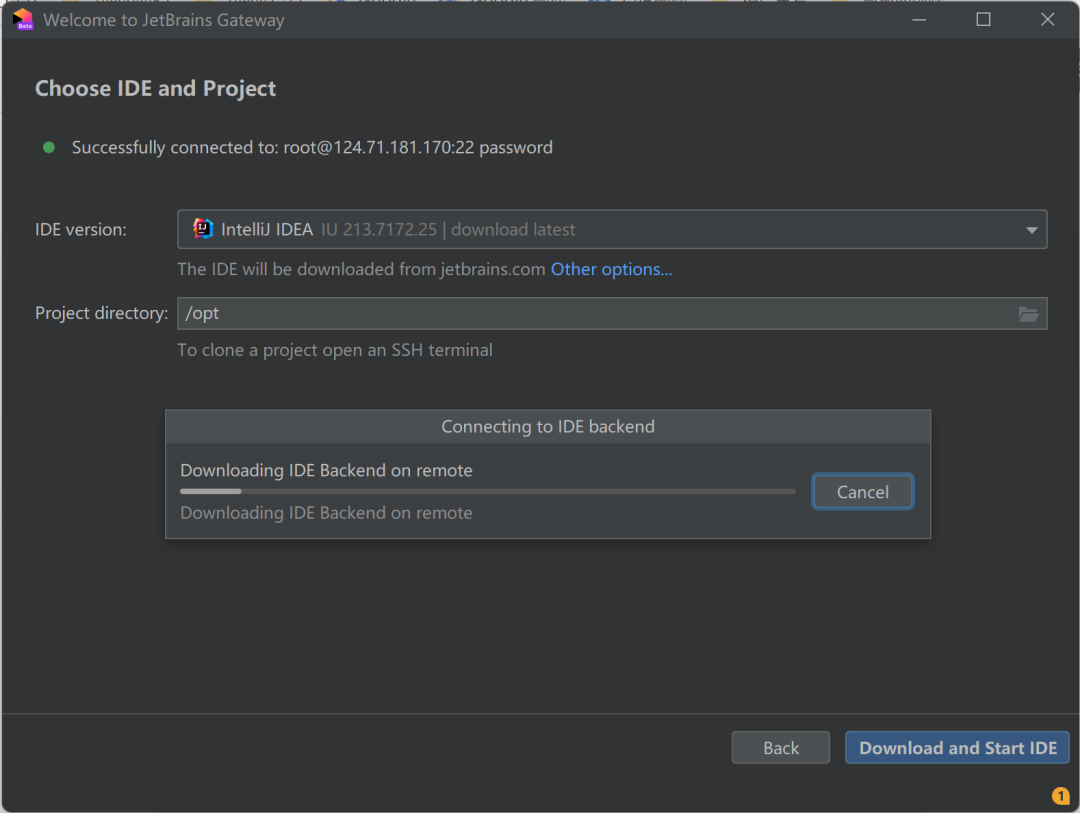Minimize the JetBrains Gateway window
Image resolution: width=1080 pixels, height=813 pixels.
coord(919,20)
